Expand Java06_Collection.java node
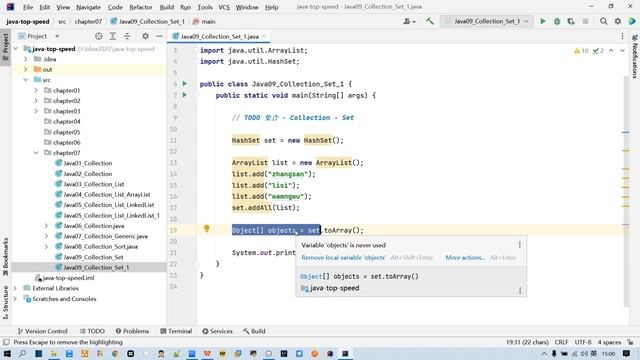The image size is (640, 360). [46, 226]
